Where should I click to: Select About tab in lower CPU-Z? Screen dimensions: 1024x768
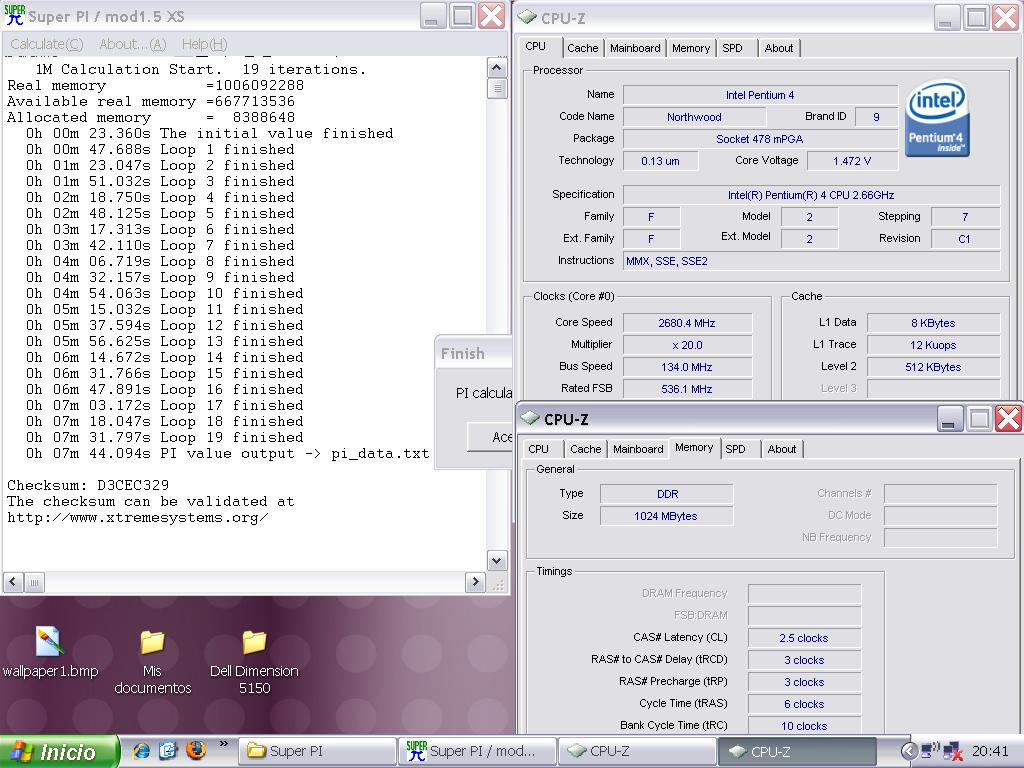782,449
